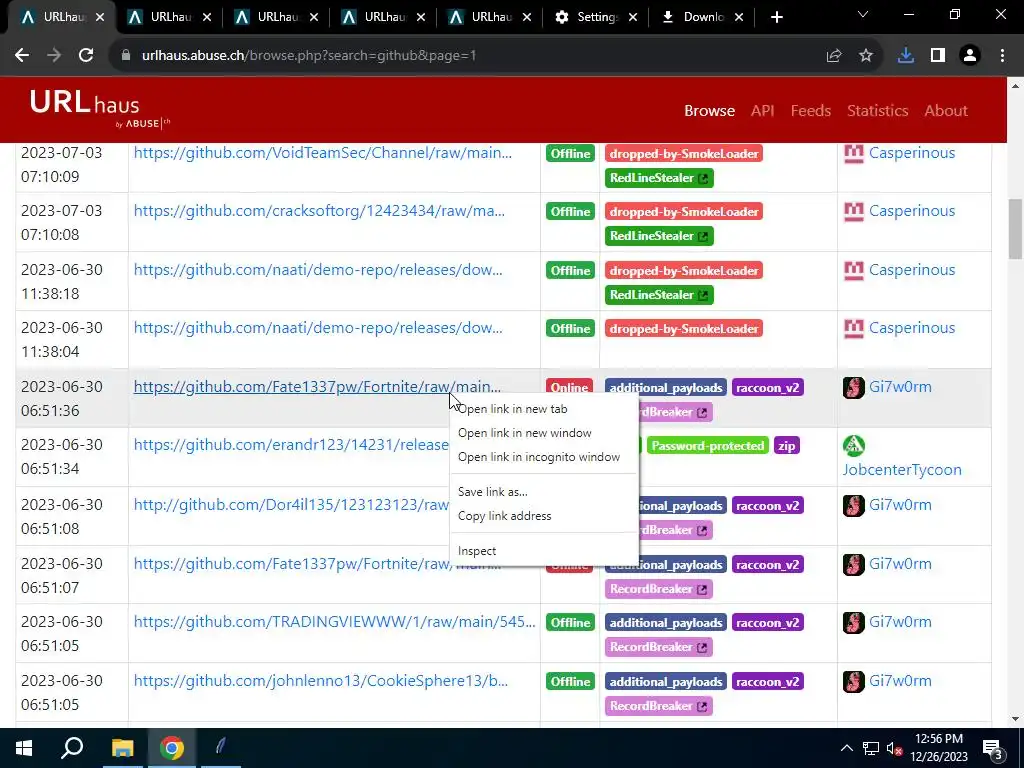Open a new browser tab

pyautogui.click(x=776, y=18)
